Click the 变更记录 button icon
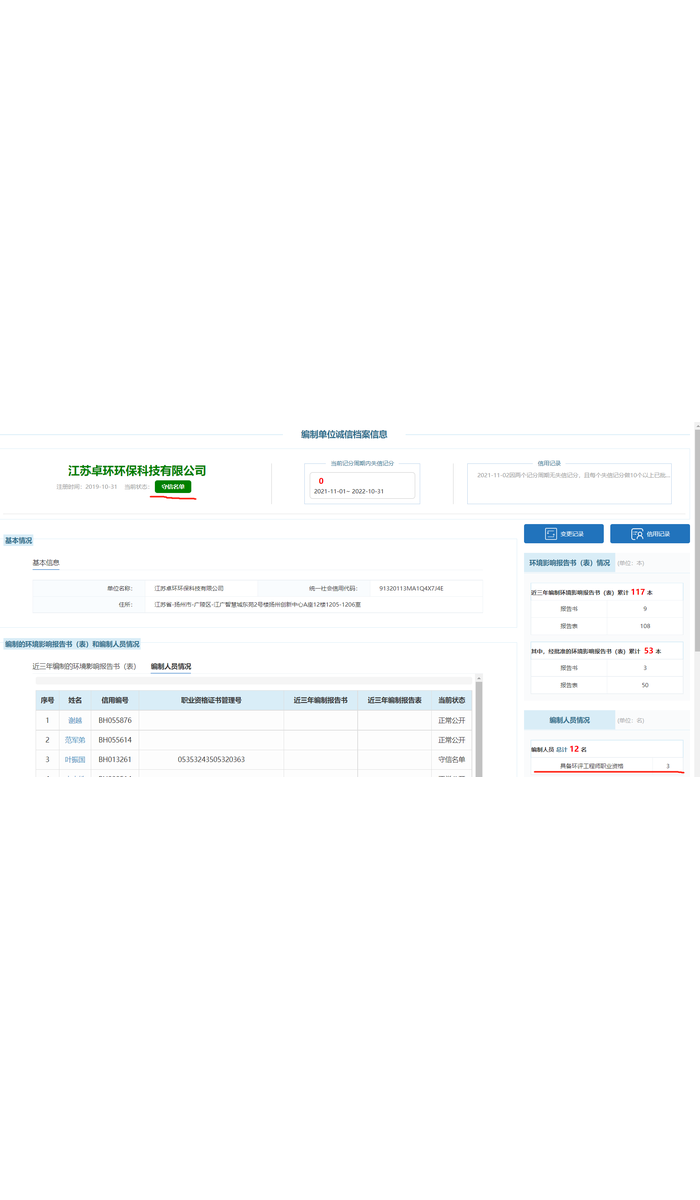Image resolution: width=700 pixels, height=1200 pixels. point(550,534)
